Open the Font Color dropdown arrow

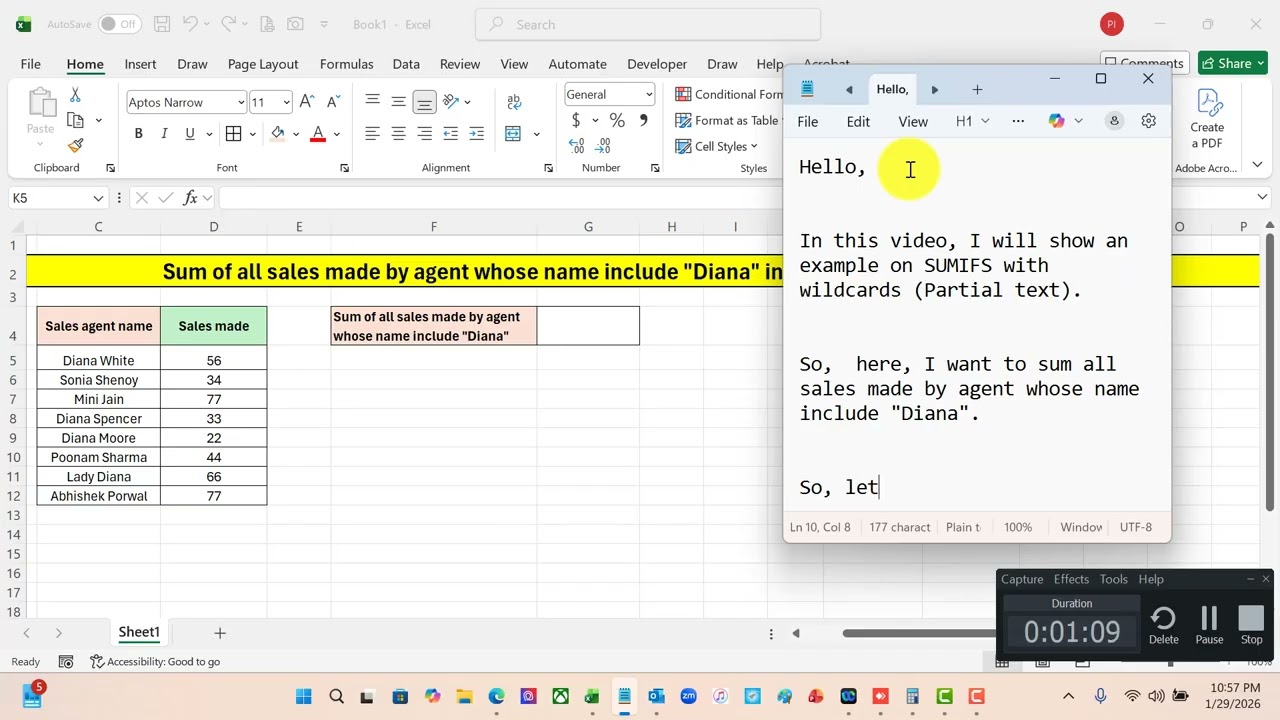337,134
